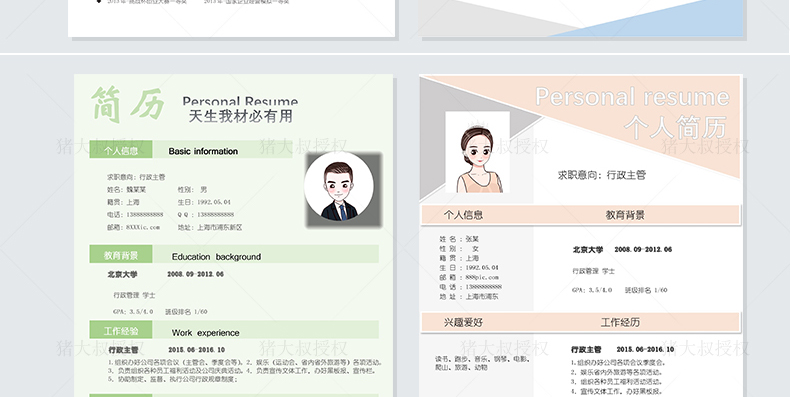Click hobbies line '读书、跑步、音乐、钢琴、电影'
The width and height of the screenshot is (790, 397).
pos(482,359)
